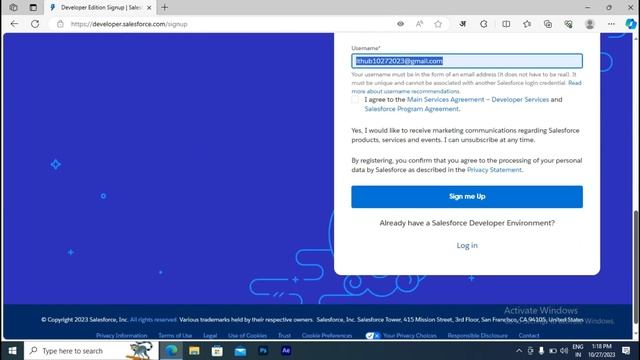
Task: Open the ENG IN language switcher
Action: 578,351
